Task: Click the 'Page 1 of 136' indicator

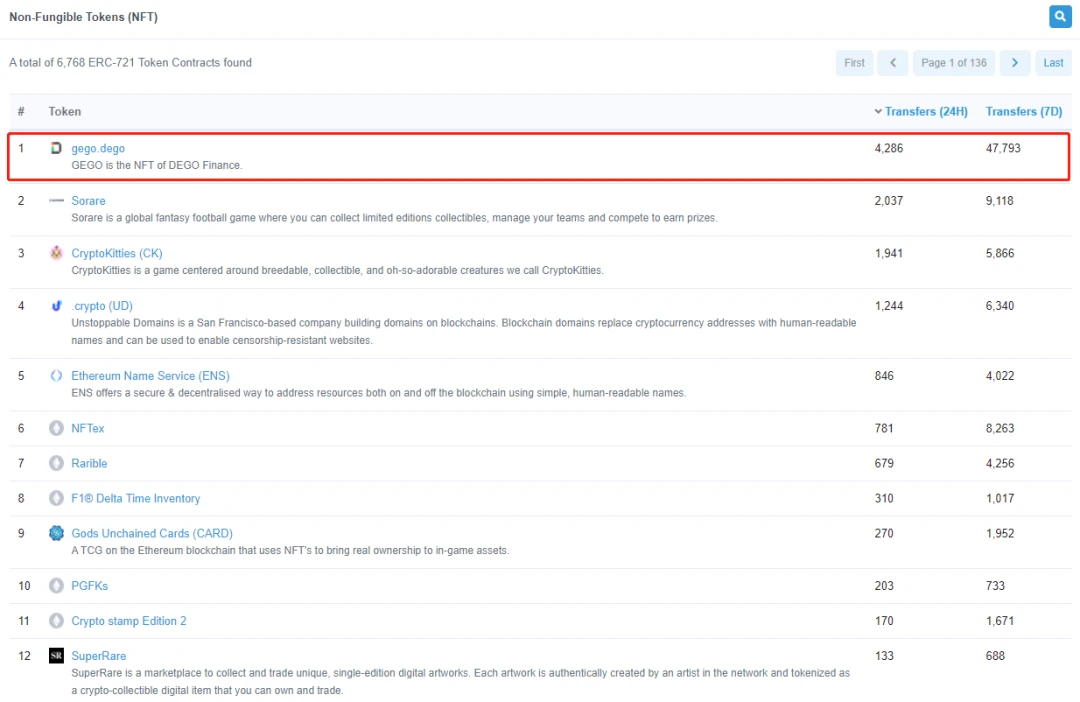Action: click(953, 63)
